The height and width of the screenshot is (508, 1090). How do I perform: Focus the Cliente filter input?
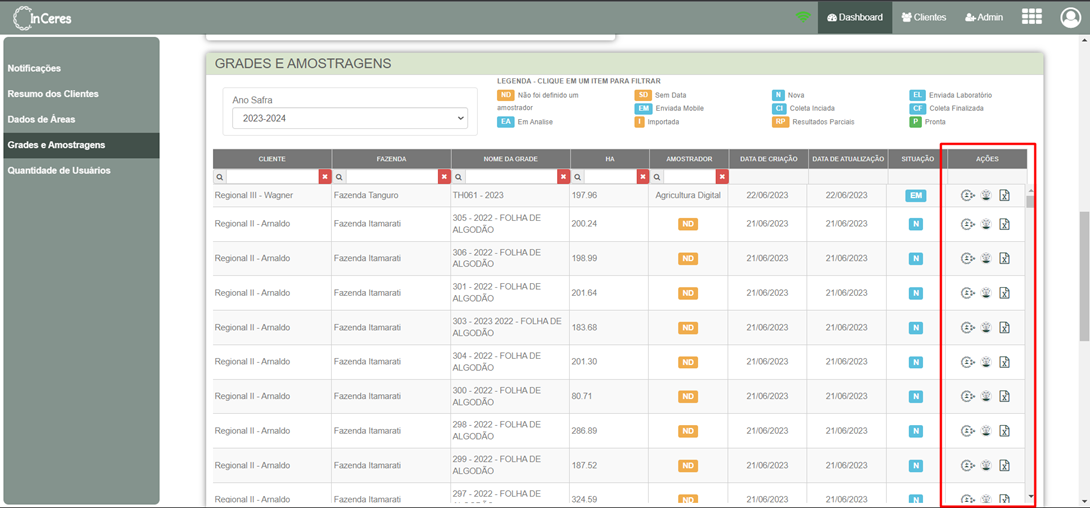click(x=272, y=177)
